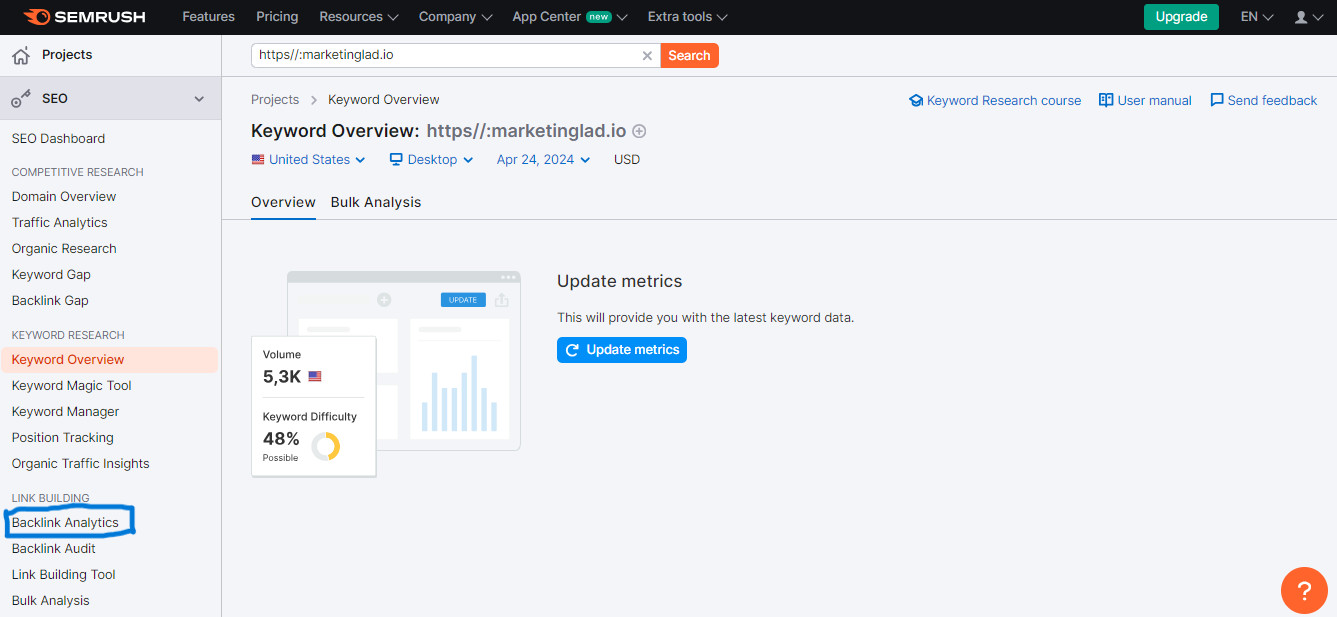Click the Projects home icon
This screenshot has width=1337, height=617.
(x=20, y=55)
